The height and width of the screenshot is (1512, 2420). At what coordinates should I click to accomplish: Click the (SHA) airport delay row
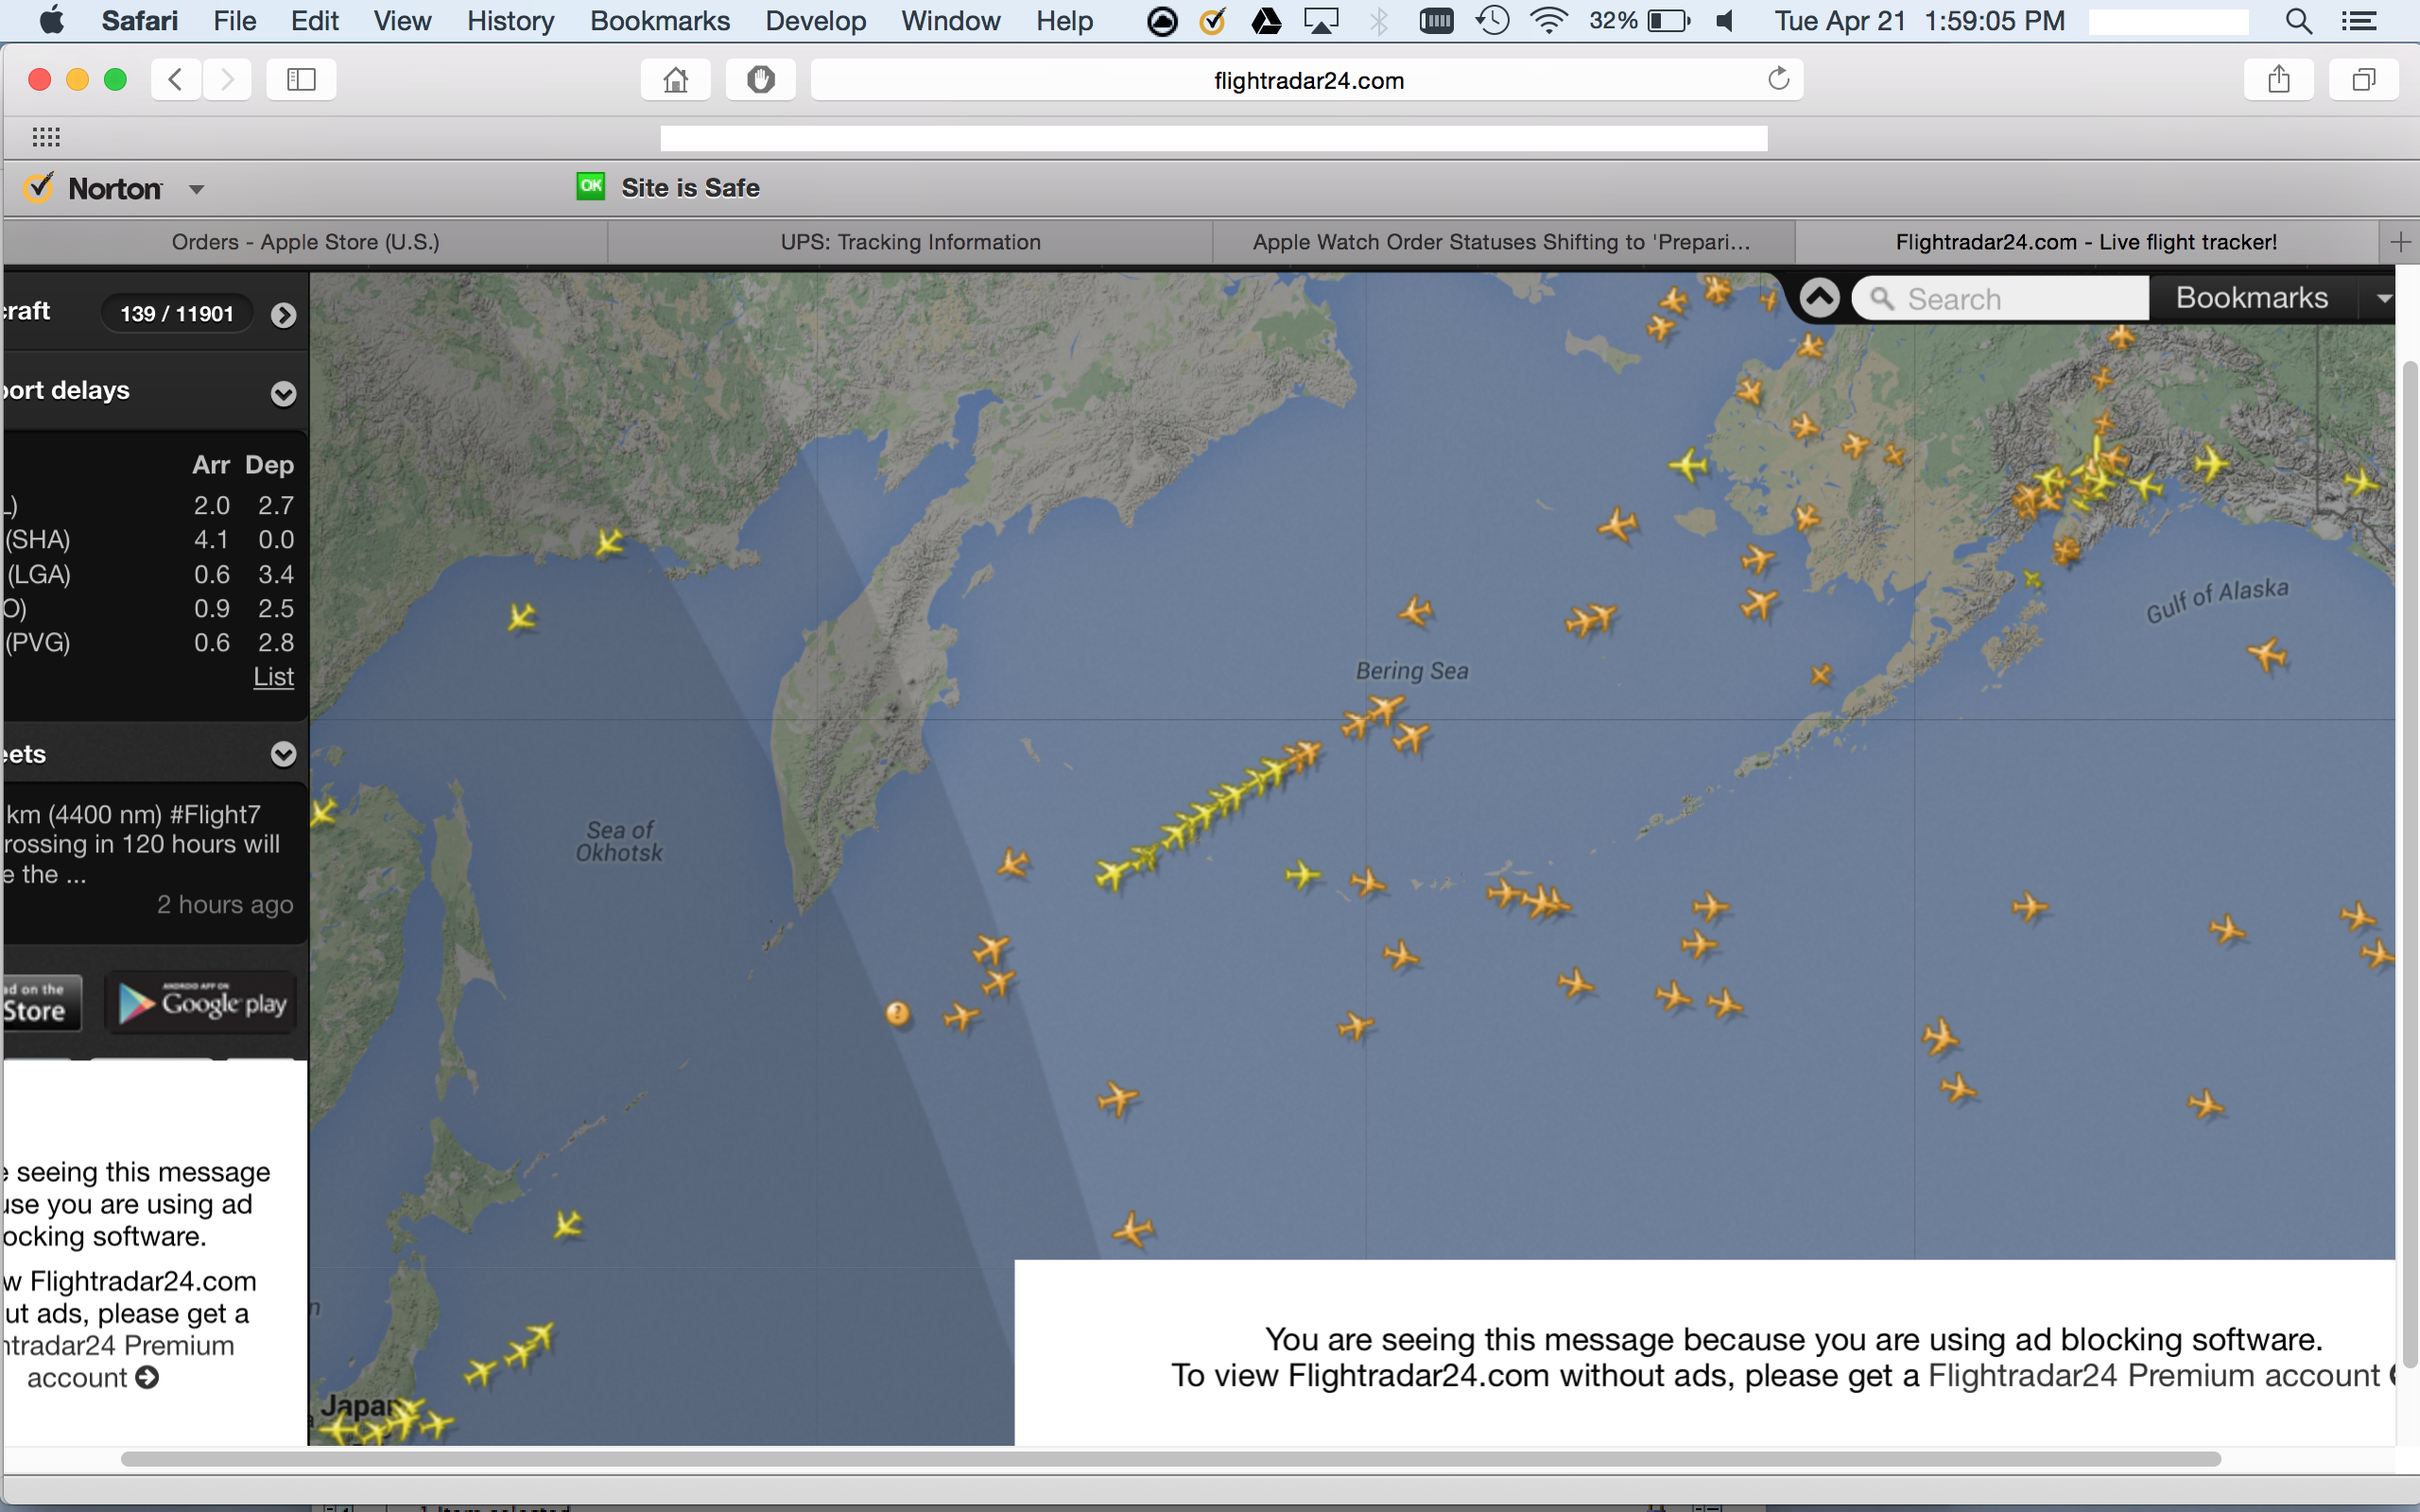[x=150, y=540]
